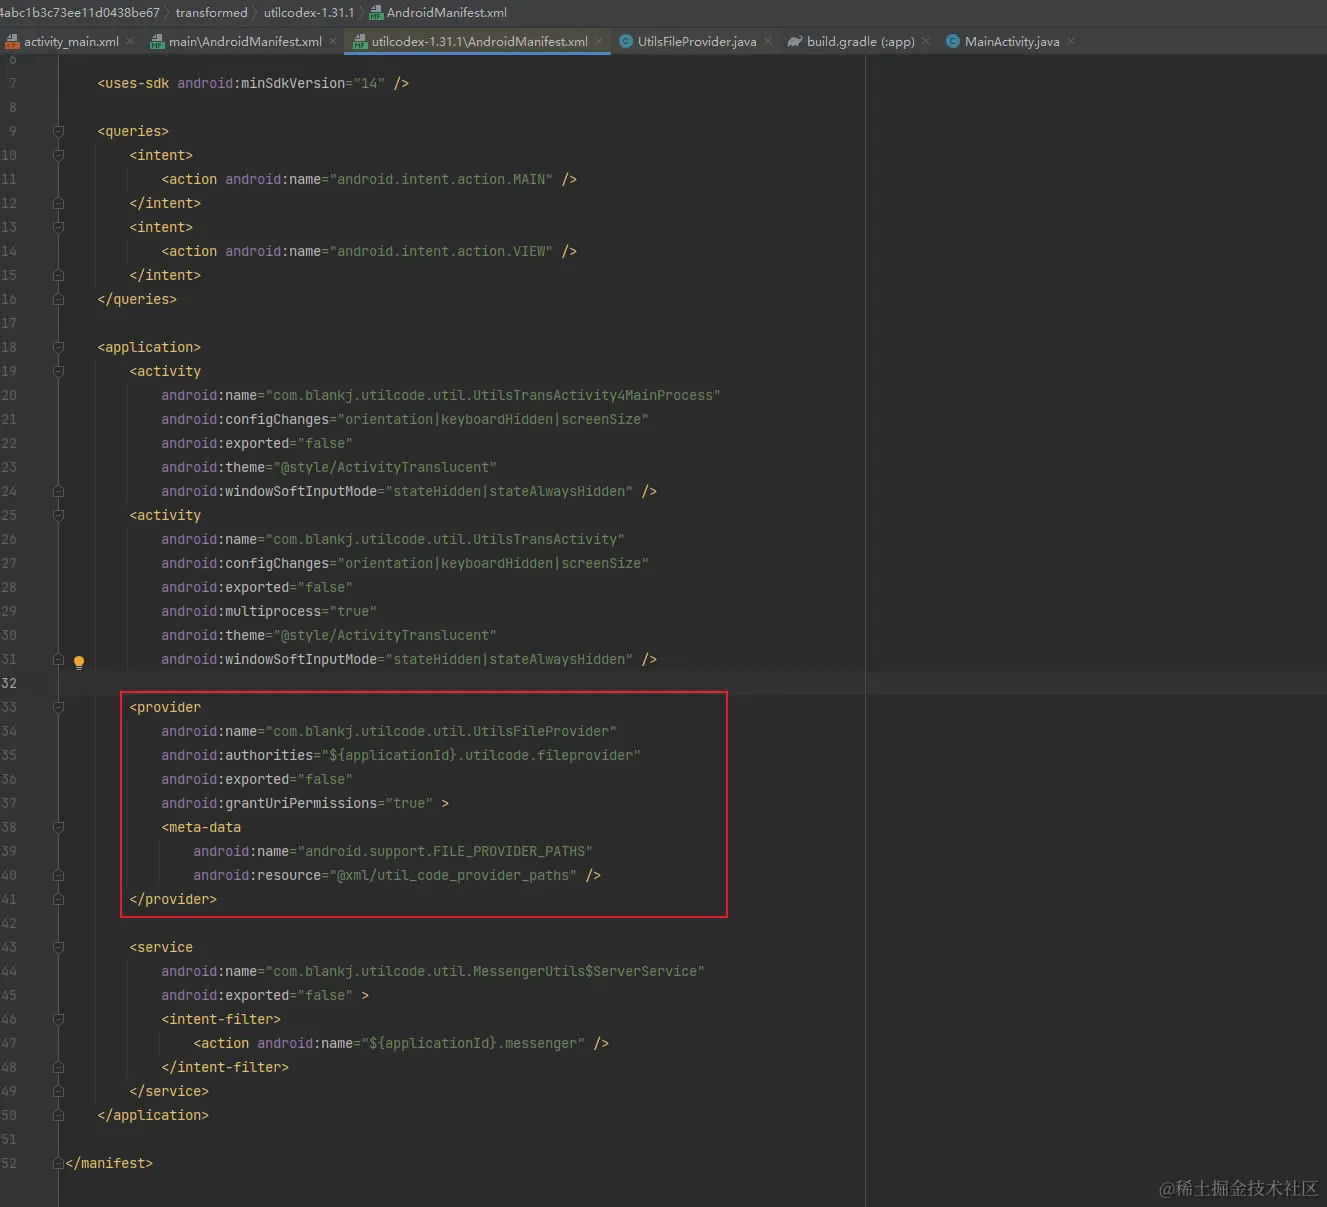Click the UtilsFileProvider name in the provider block

[x=541, y=731]
